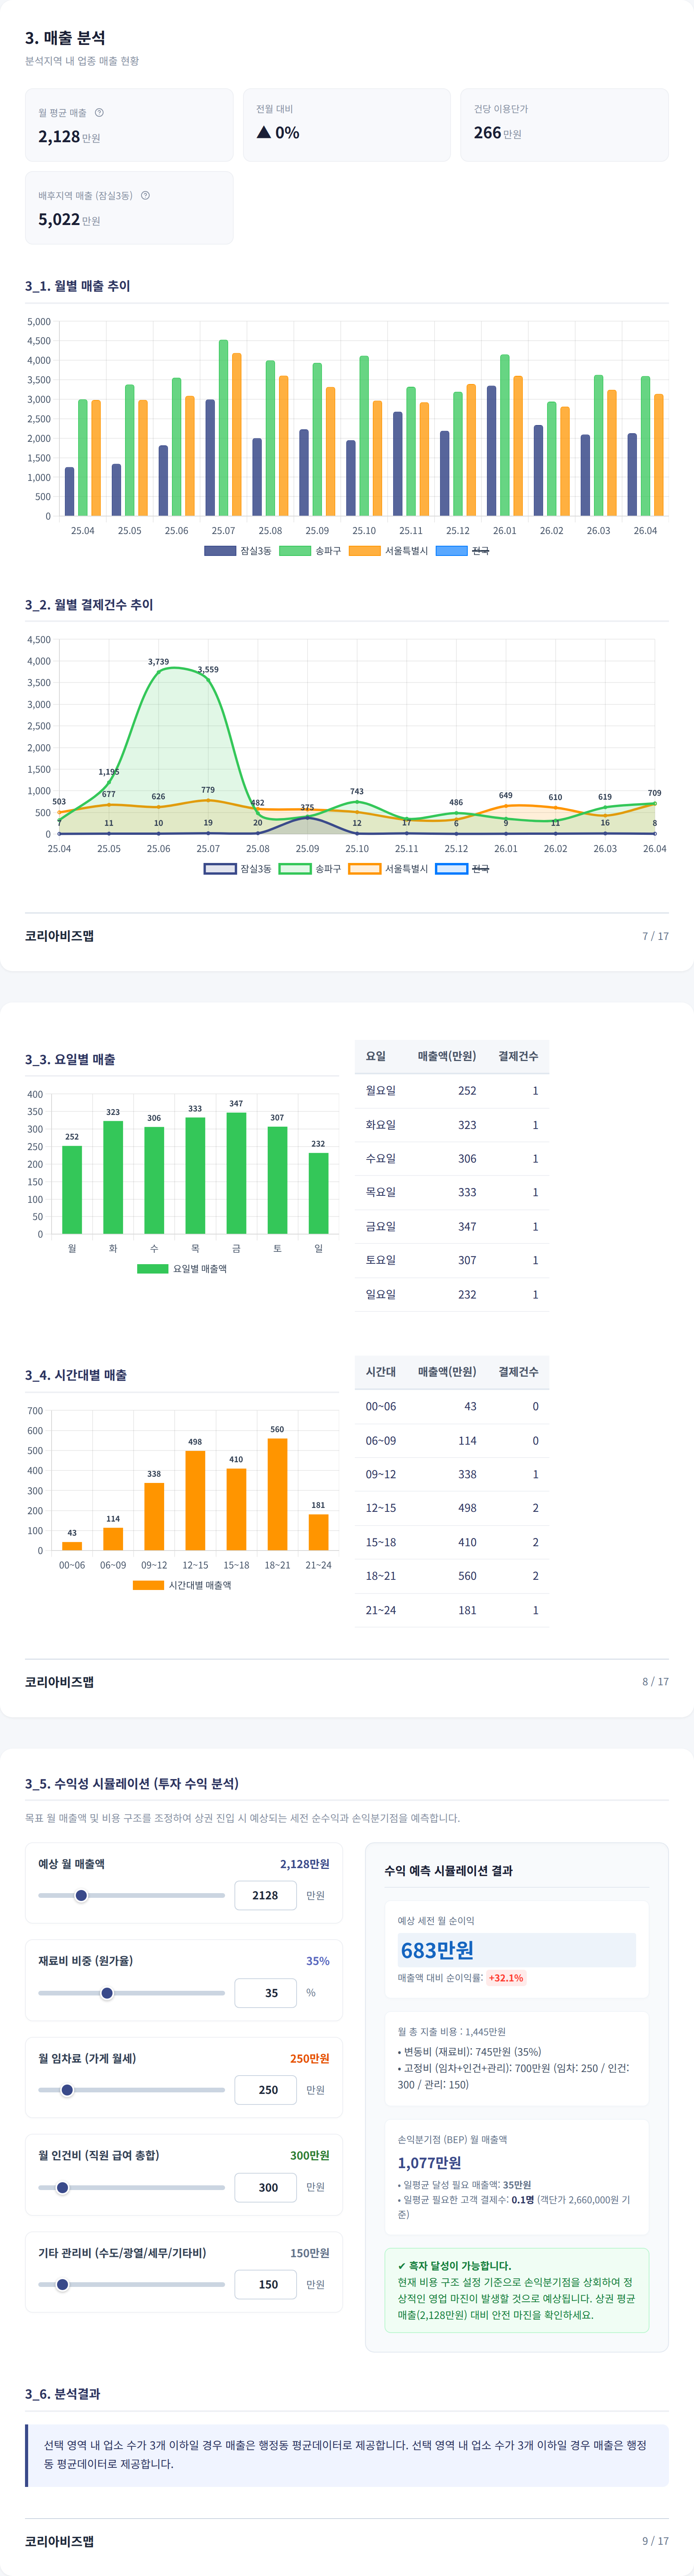Screen dimensions: 694x2576
Task: Toggle 잠실3동 legend in 월별 결제건수 추이 chart
Action: (238, 869)
